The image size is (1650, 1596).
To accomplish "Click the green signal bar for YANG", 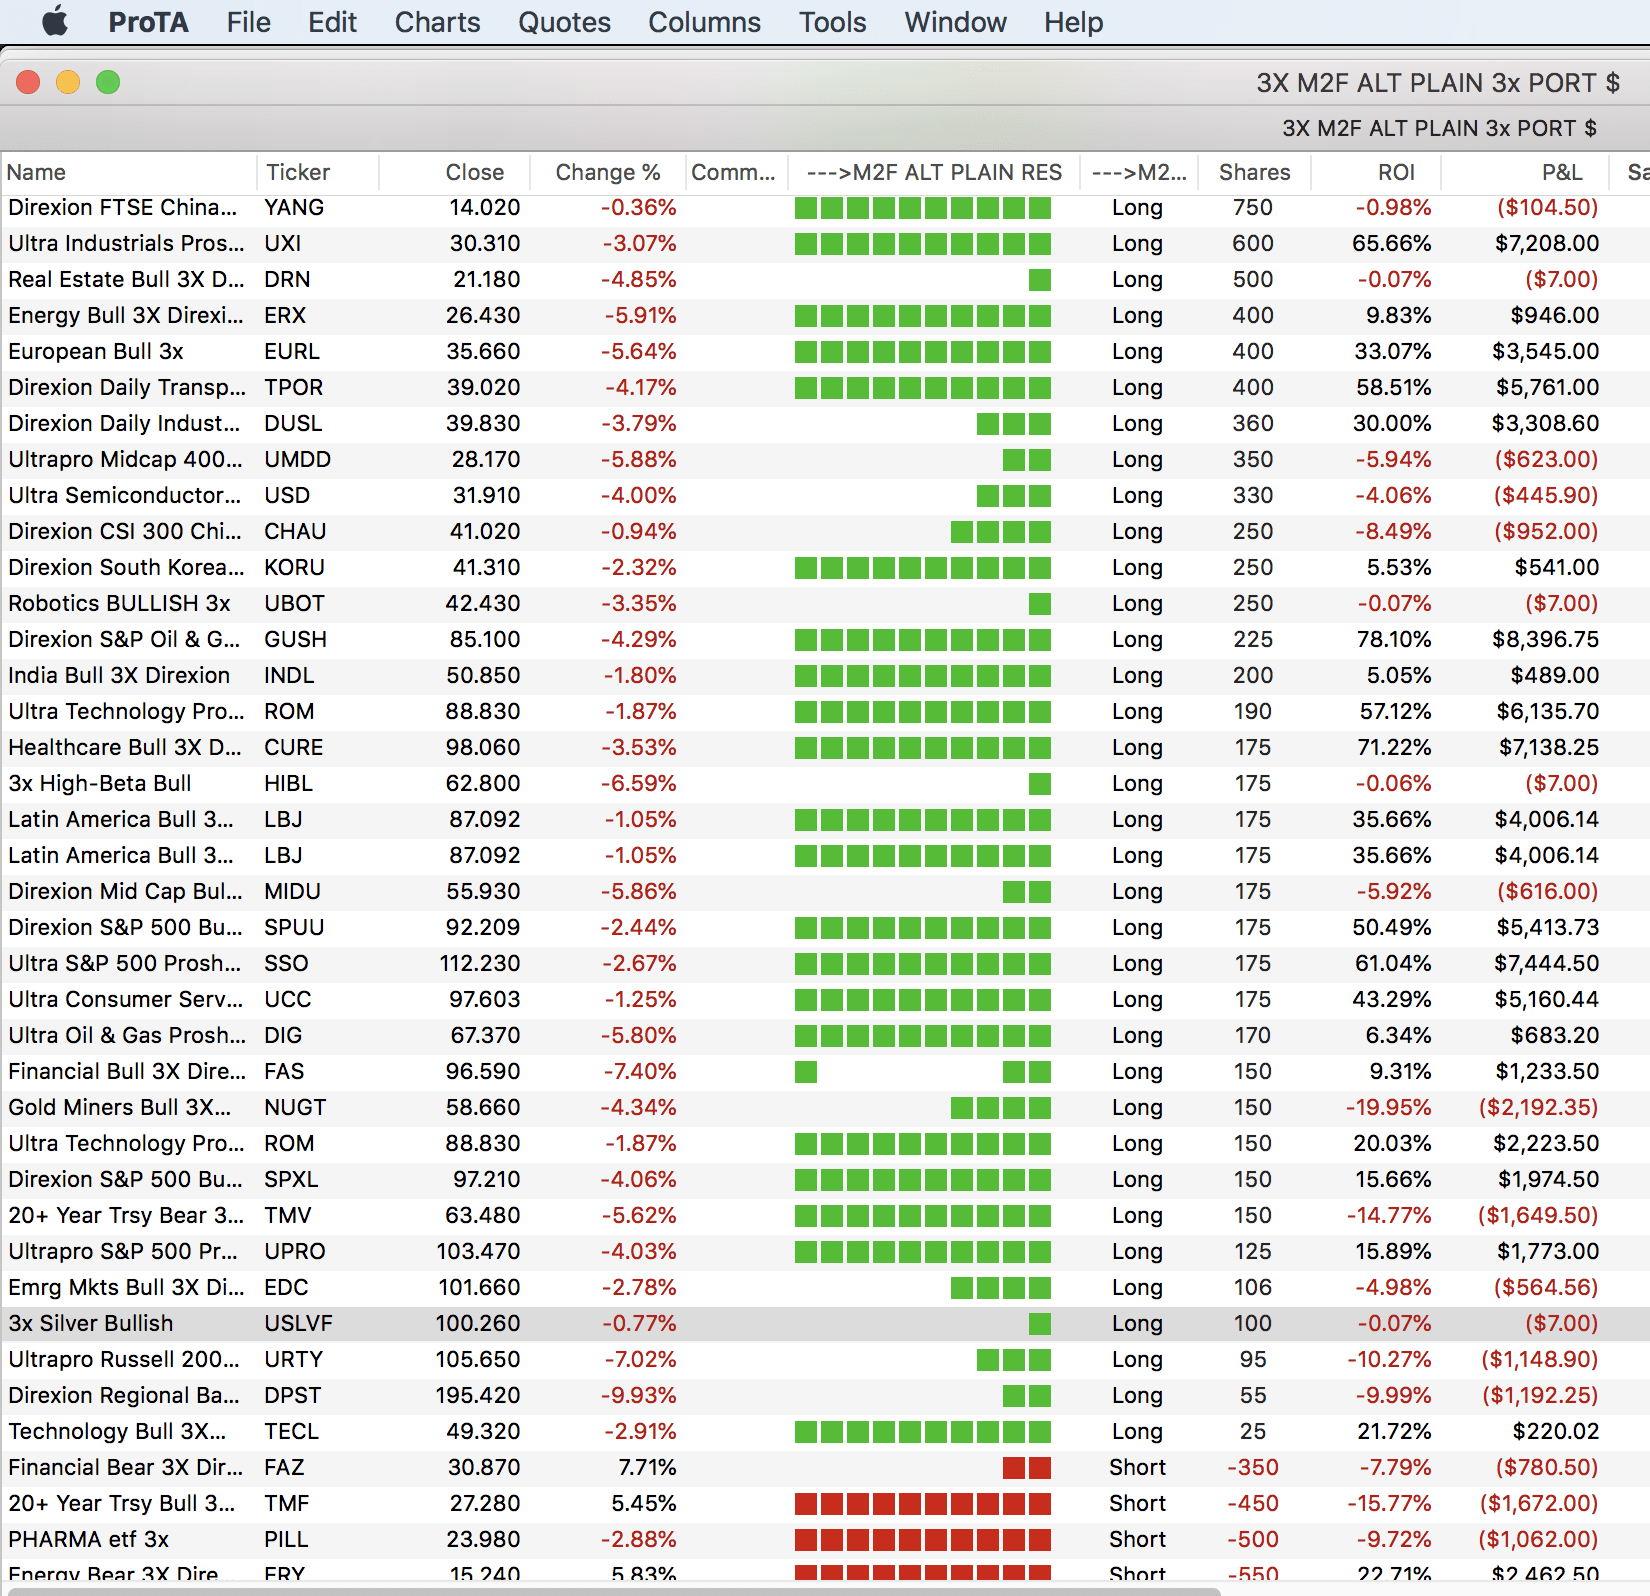I will 922,207.
